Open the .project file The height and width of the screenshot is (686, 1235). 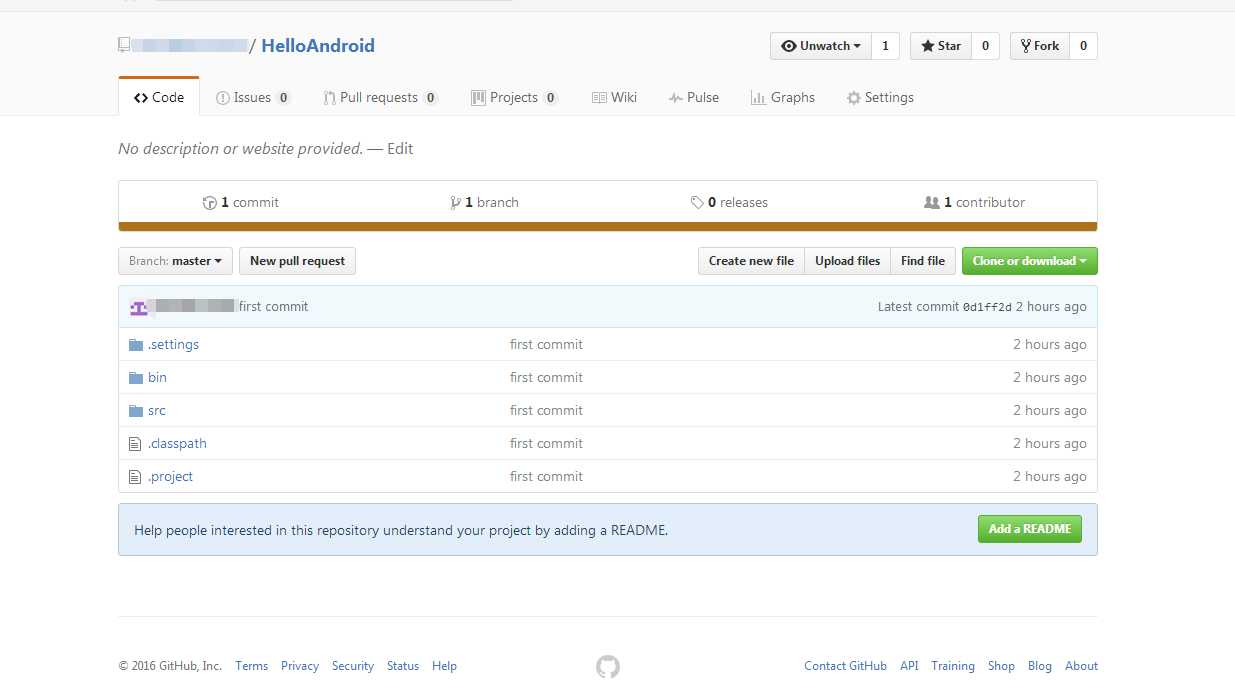point(170,476)
